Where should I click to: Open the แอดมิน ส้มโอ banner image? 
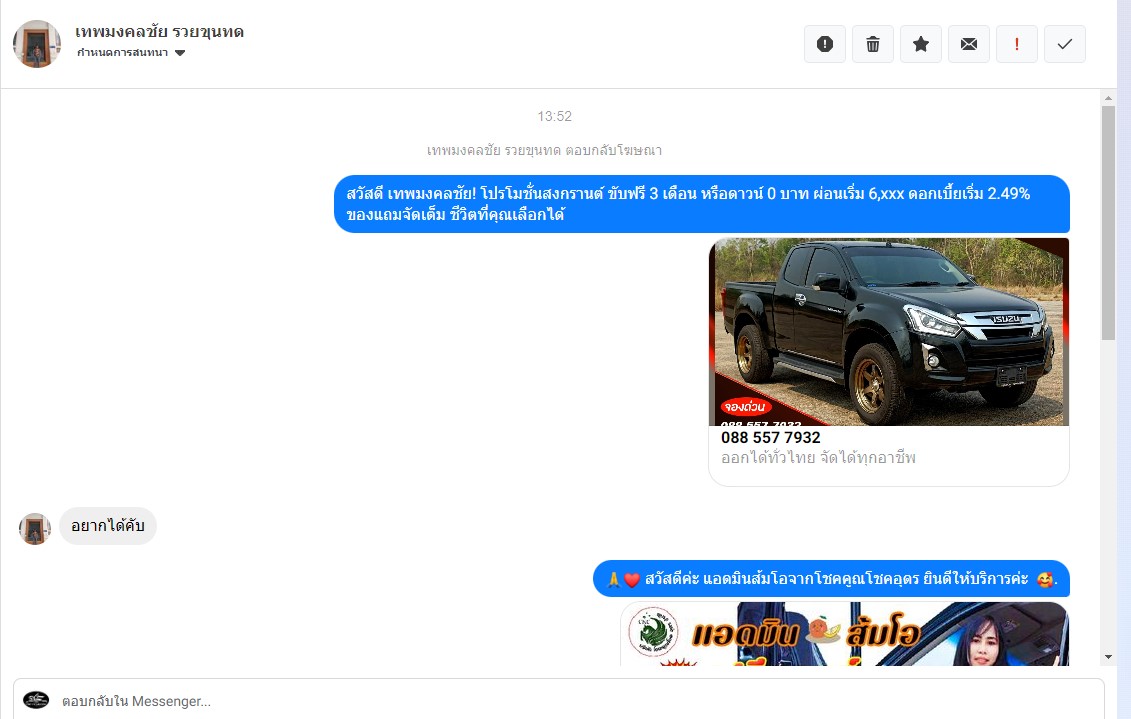tap(845, 634)
